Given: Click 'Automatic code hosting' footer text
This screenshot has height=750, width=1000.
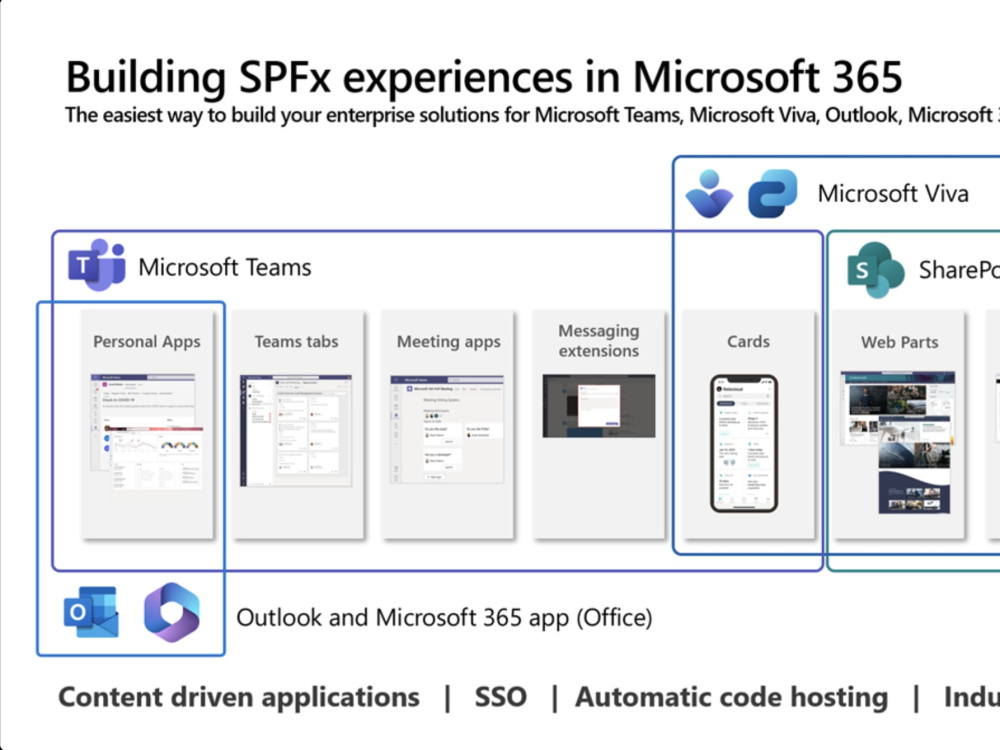Looking at the screenshot, I should pyautogui.click(x=732, y=697).
